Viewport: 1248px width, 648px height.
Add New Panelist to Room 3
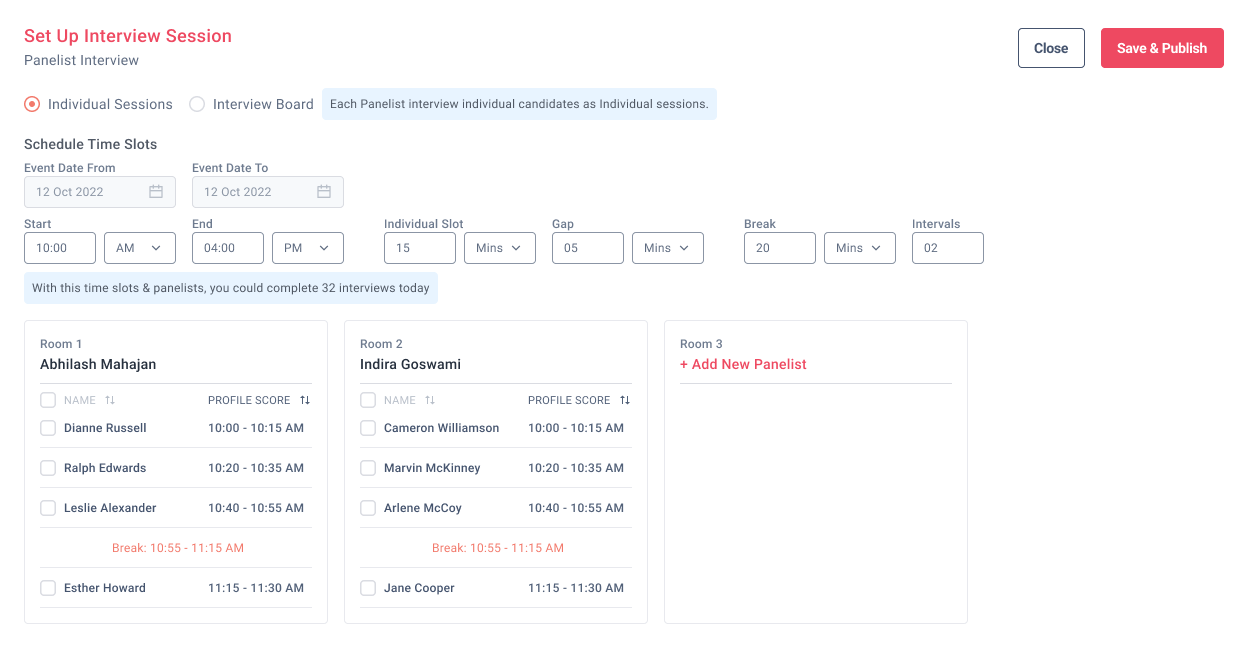click(743, 364)
